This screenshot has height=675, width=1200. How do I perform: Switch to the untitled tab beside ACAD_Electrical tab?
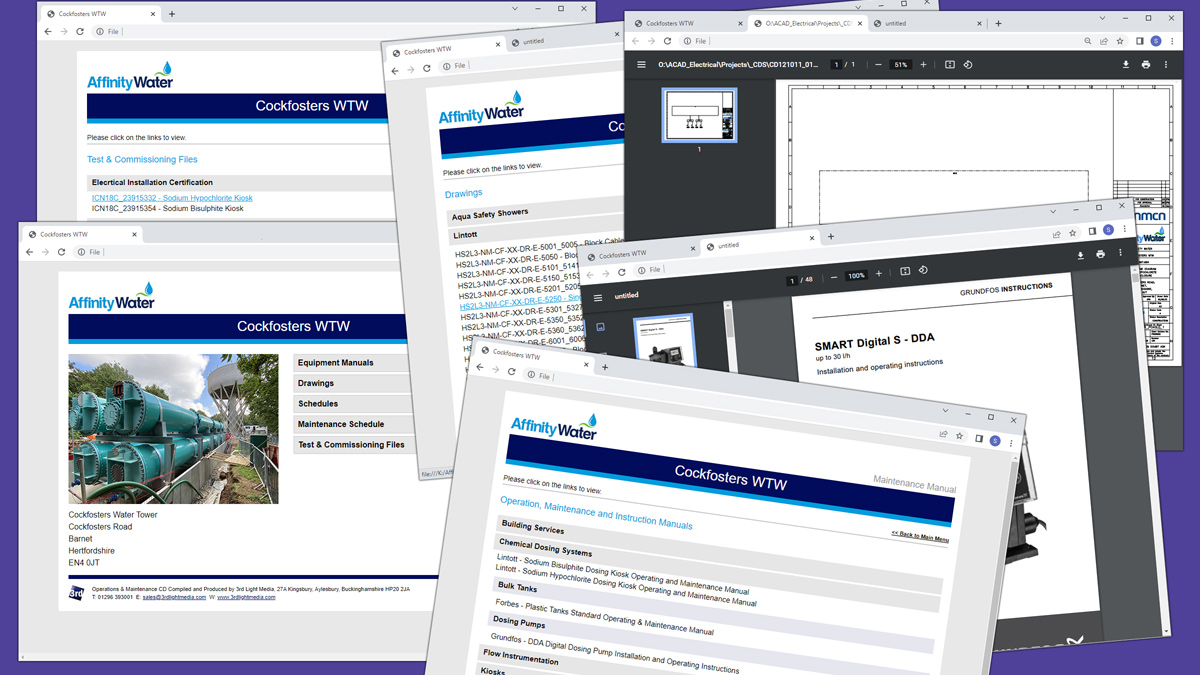coord(896,23)
